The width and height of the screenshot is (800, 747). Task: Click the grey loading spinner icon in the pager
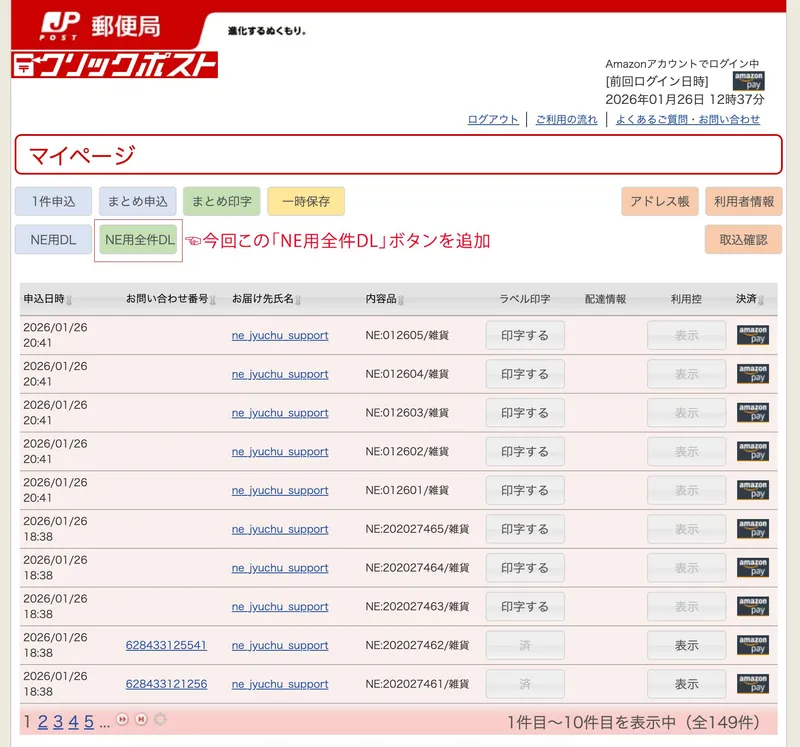(160, 719)
